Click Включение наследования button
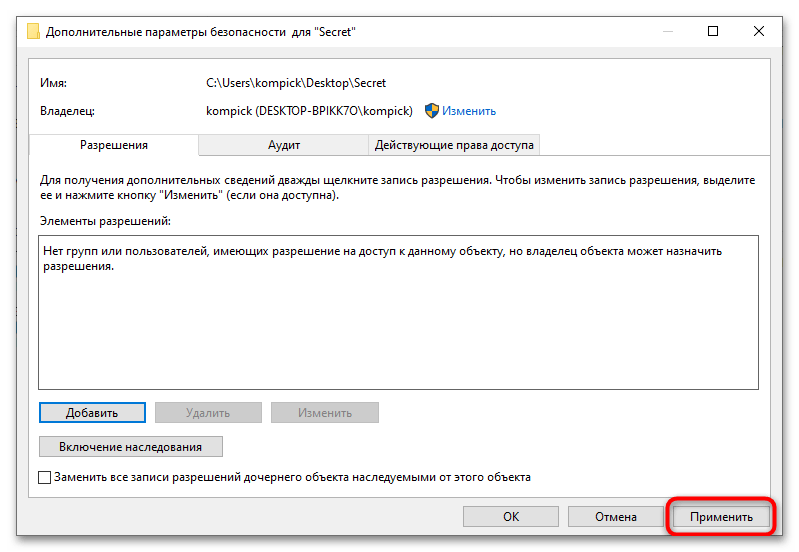799x552 pixels. click(130, 447)
